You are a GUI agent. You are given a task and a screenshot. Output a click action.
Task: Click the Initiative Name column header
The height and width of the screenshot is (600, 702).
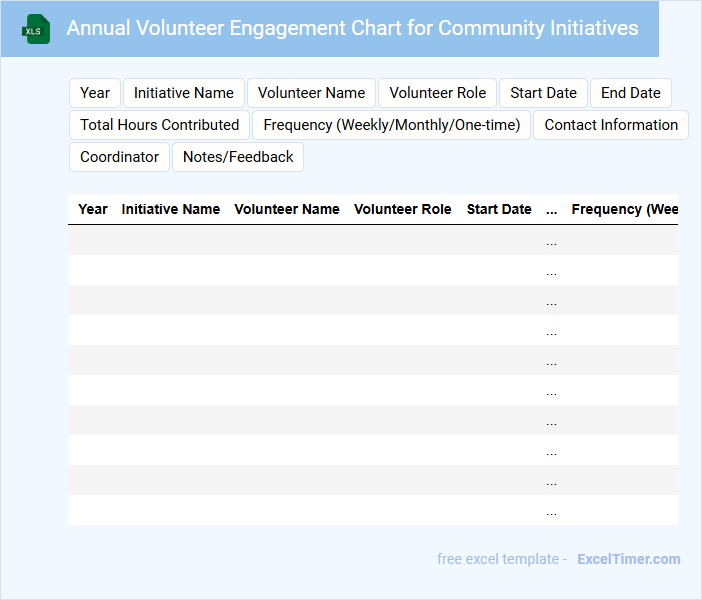click(171, 209)
